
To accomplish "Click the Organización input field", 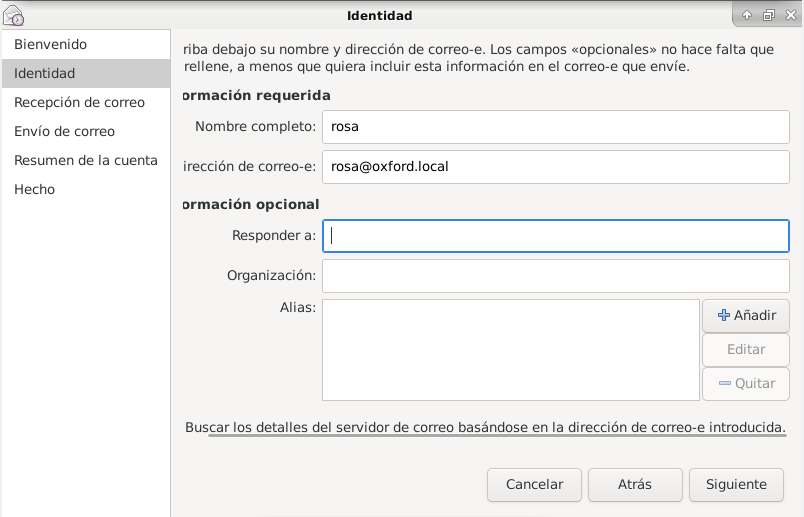I will point(555,275).
